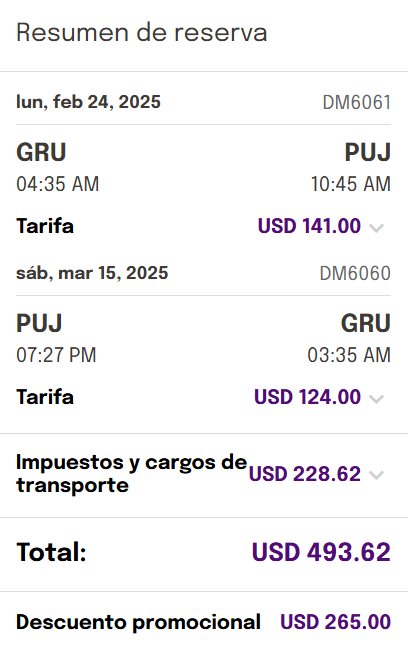The width and height of the screenshot is (408, 648).
Task: Click the USD 265.00 promotional discount amount
Action: 335,622
